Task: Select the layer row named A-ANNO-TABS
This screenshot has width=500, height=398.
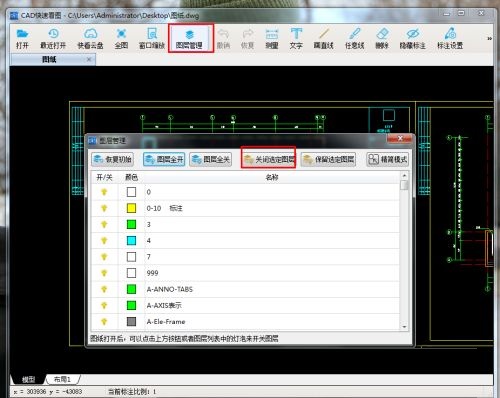Action: click(x=246, y=289)
